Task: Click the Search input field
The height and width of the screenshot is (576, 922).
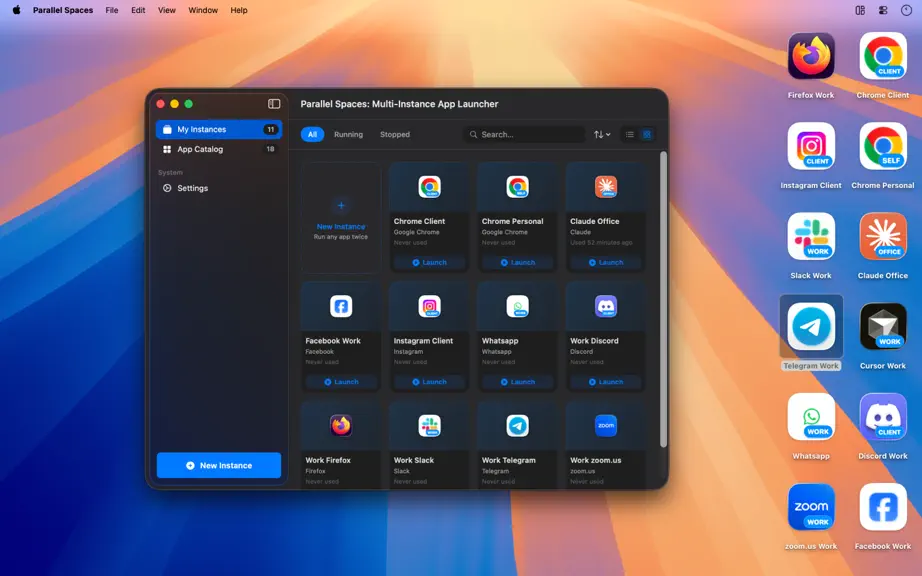Action: 524,135
